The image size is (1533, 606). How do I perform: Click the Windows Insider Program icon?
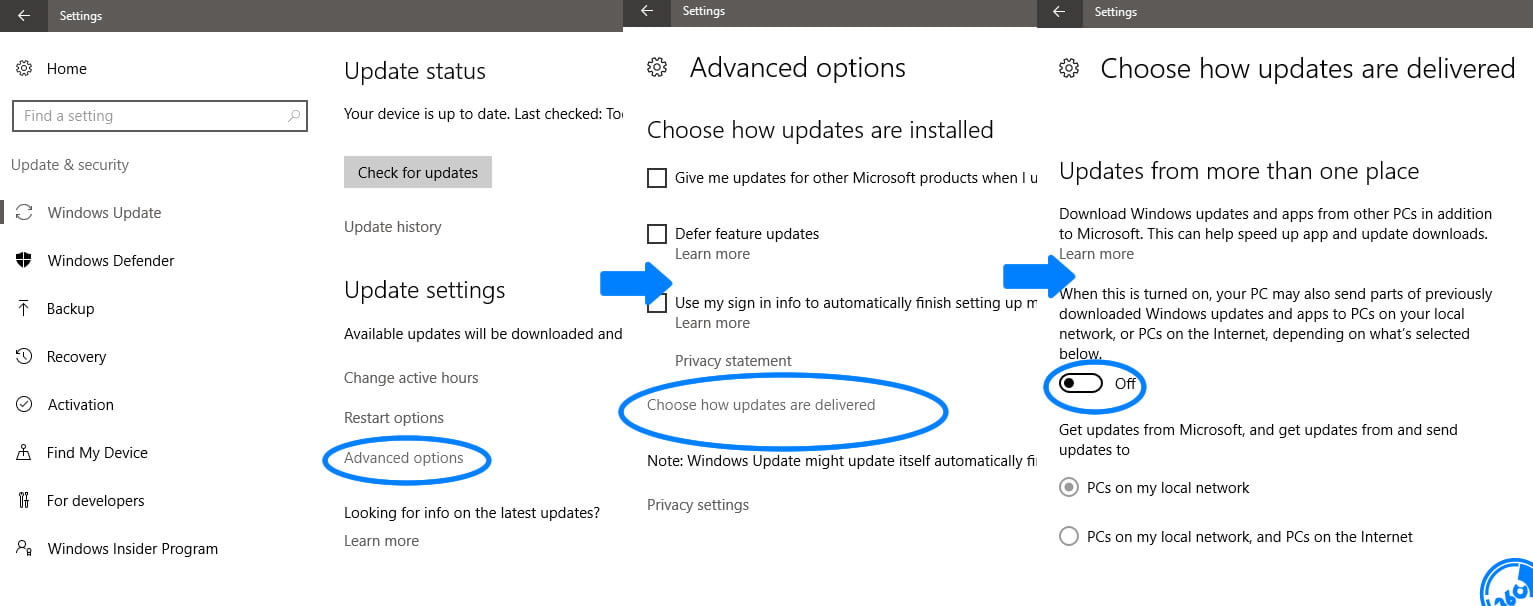(24, 549)
